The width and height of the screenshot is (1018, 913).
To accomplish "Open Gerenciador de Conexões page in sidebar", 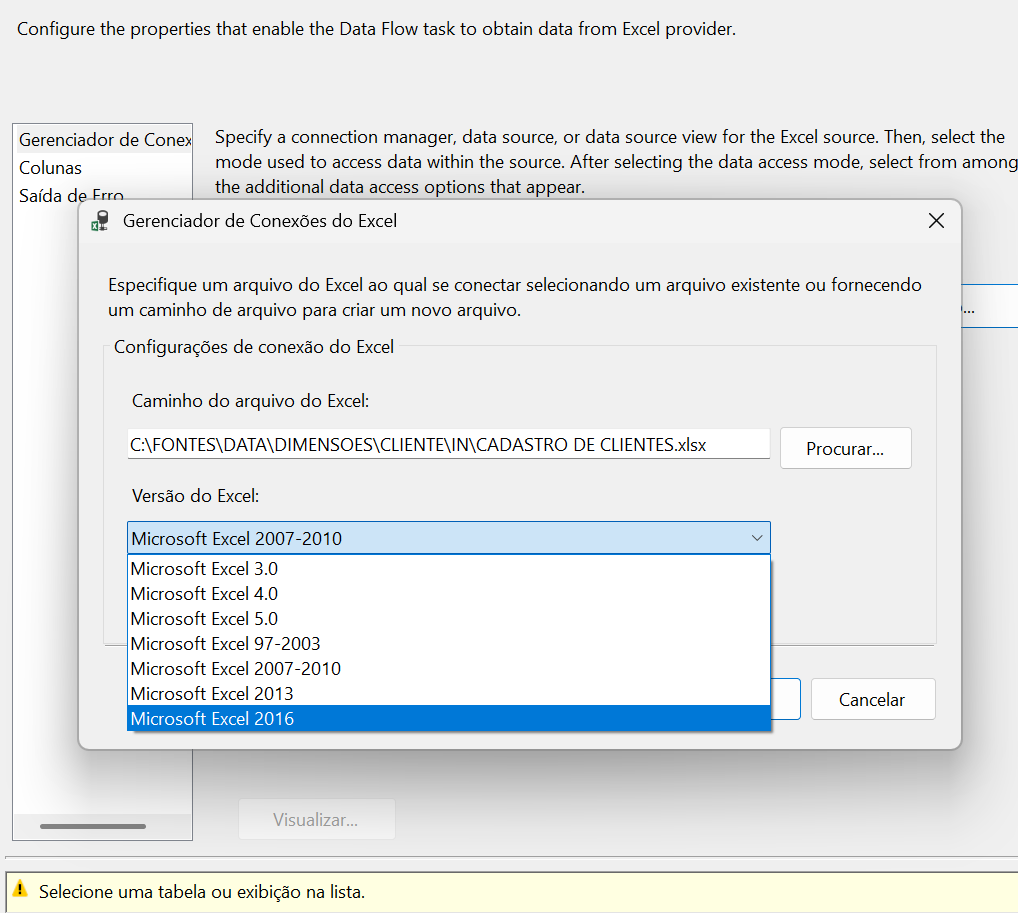I will (x=105, y=140).
